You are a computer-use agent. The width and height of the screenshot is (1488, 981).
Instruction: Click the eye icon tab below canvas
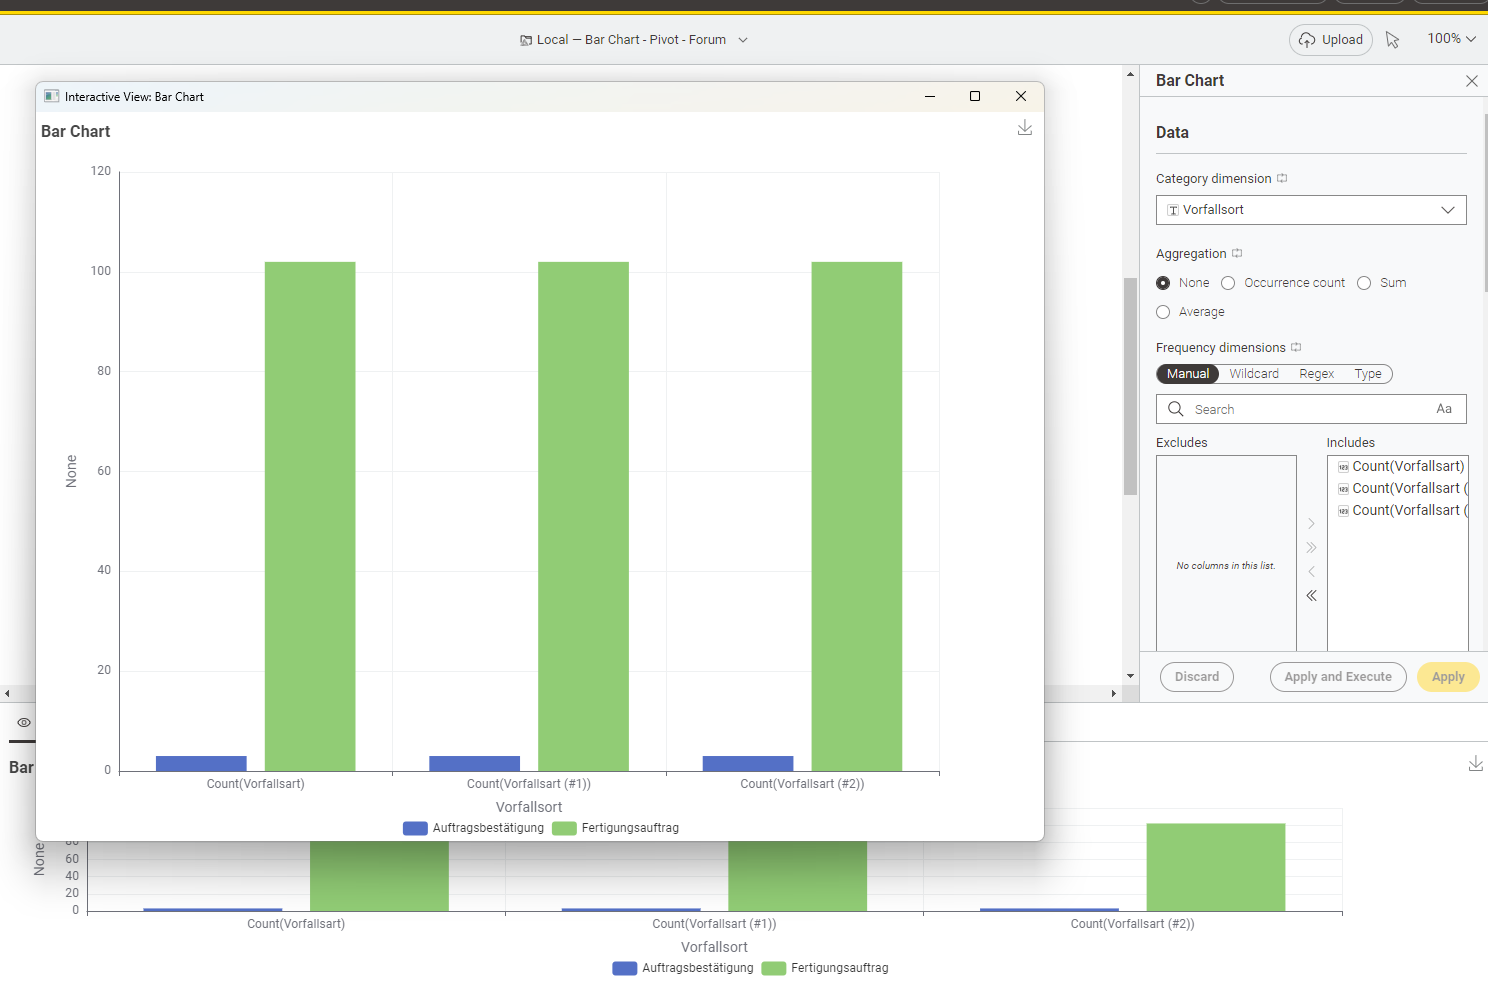[x=24, y=722]
